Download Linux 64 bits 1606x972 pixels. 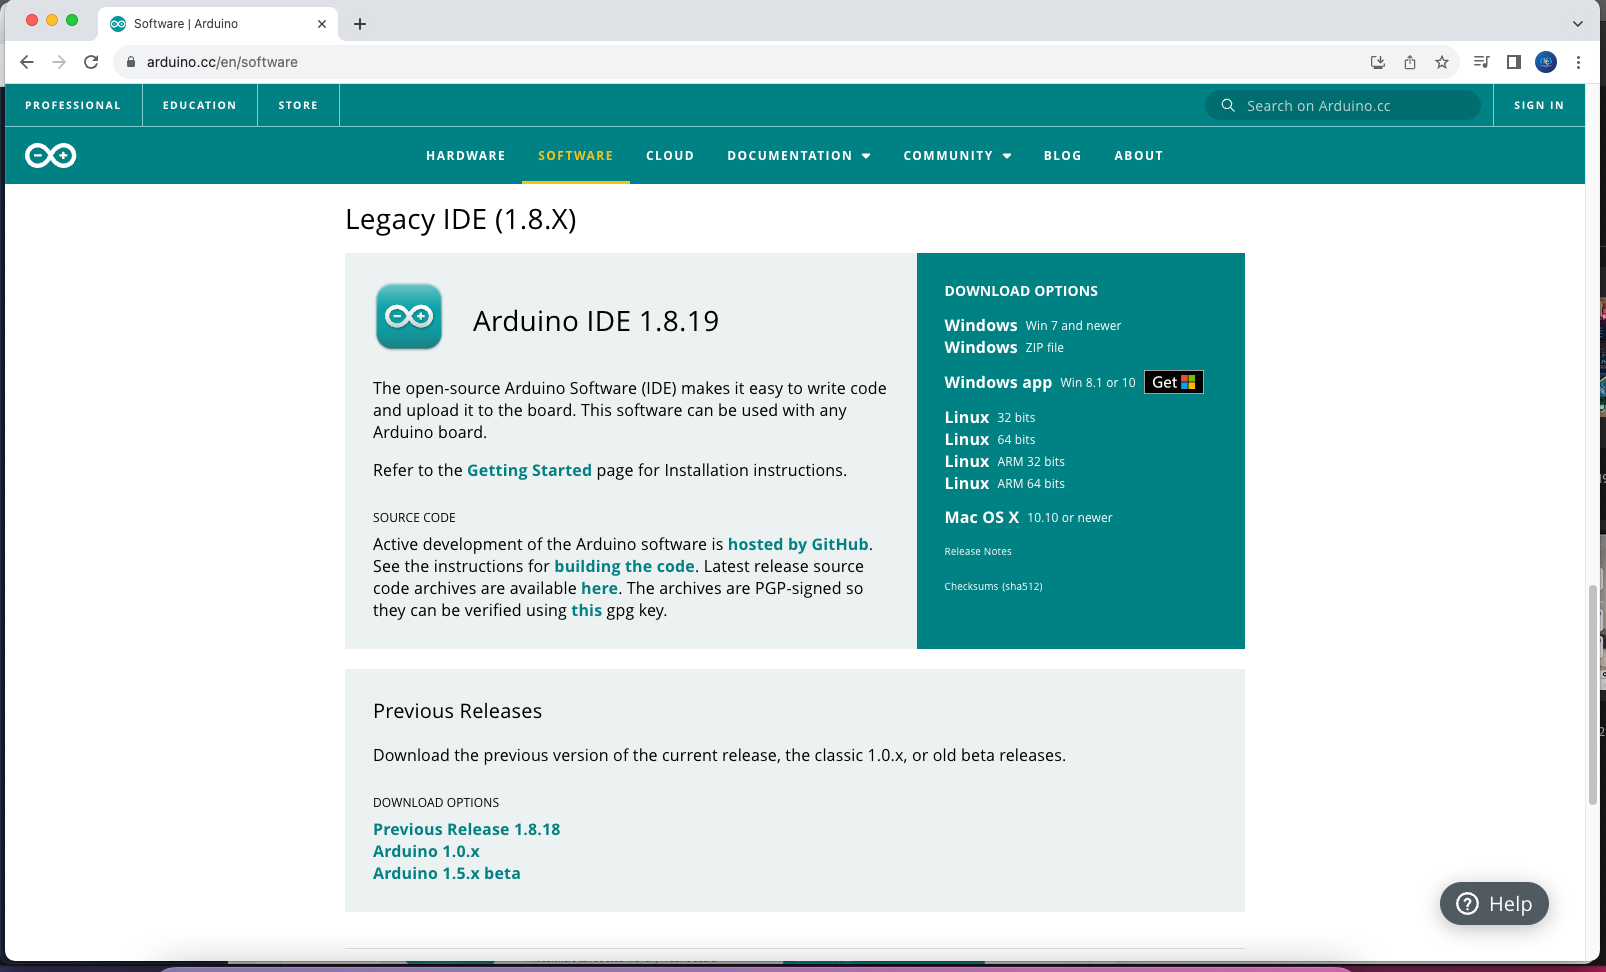[x=990, y=439]
